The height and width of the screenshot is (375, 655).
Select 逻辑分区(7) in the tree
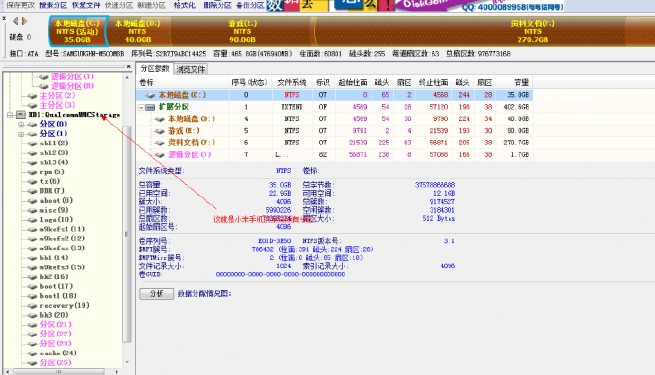(72, 76)
